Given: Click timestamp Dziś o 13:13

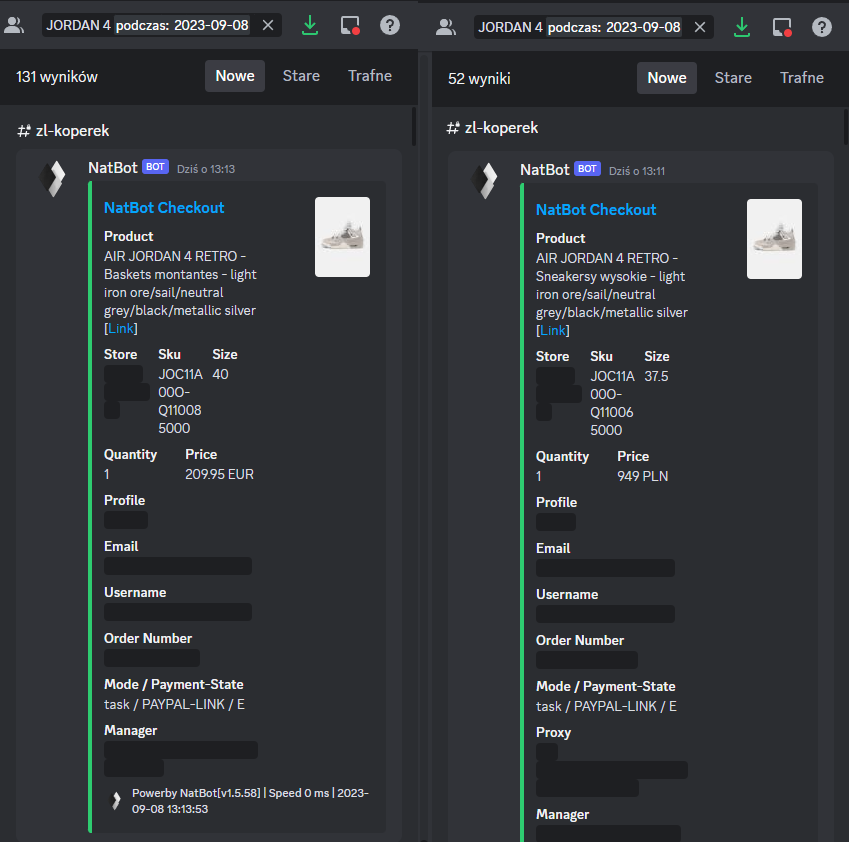Looking at the screenshot, I should point(206,169).
